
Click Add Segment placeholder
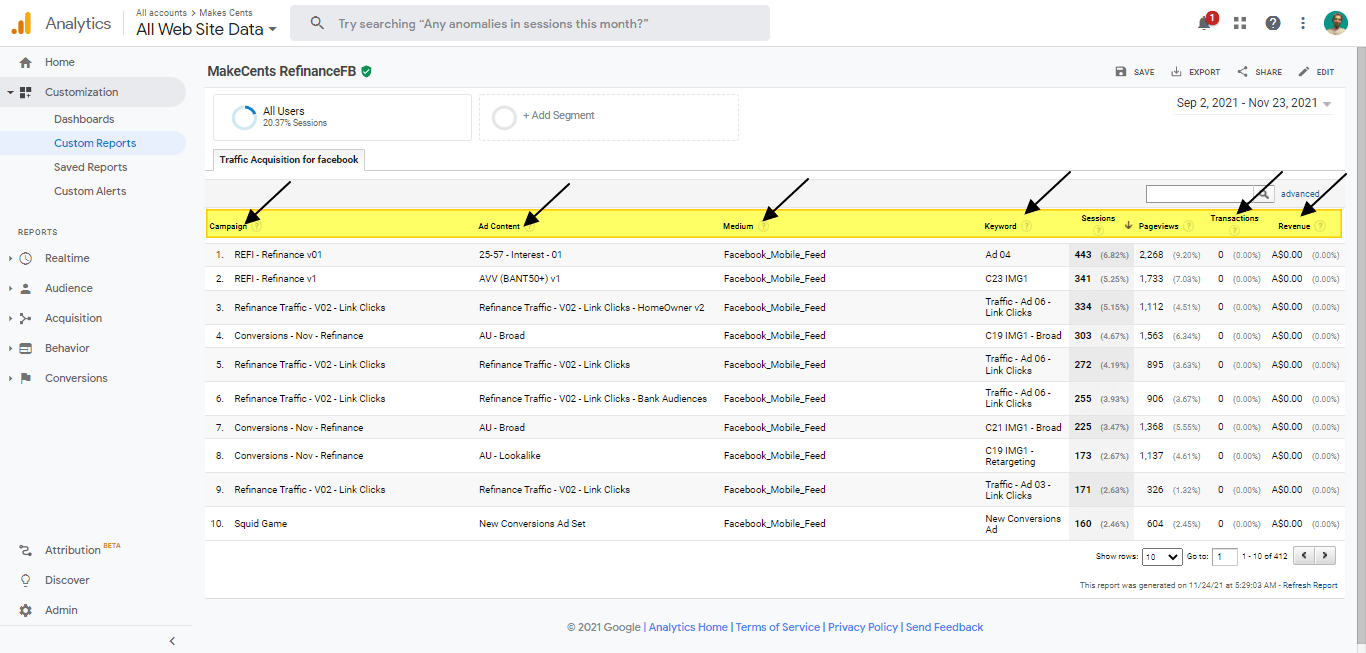click(609, 117)
